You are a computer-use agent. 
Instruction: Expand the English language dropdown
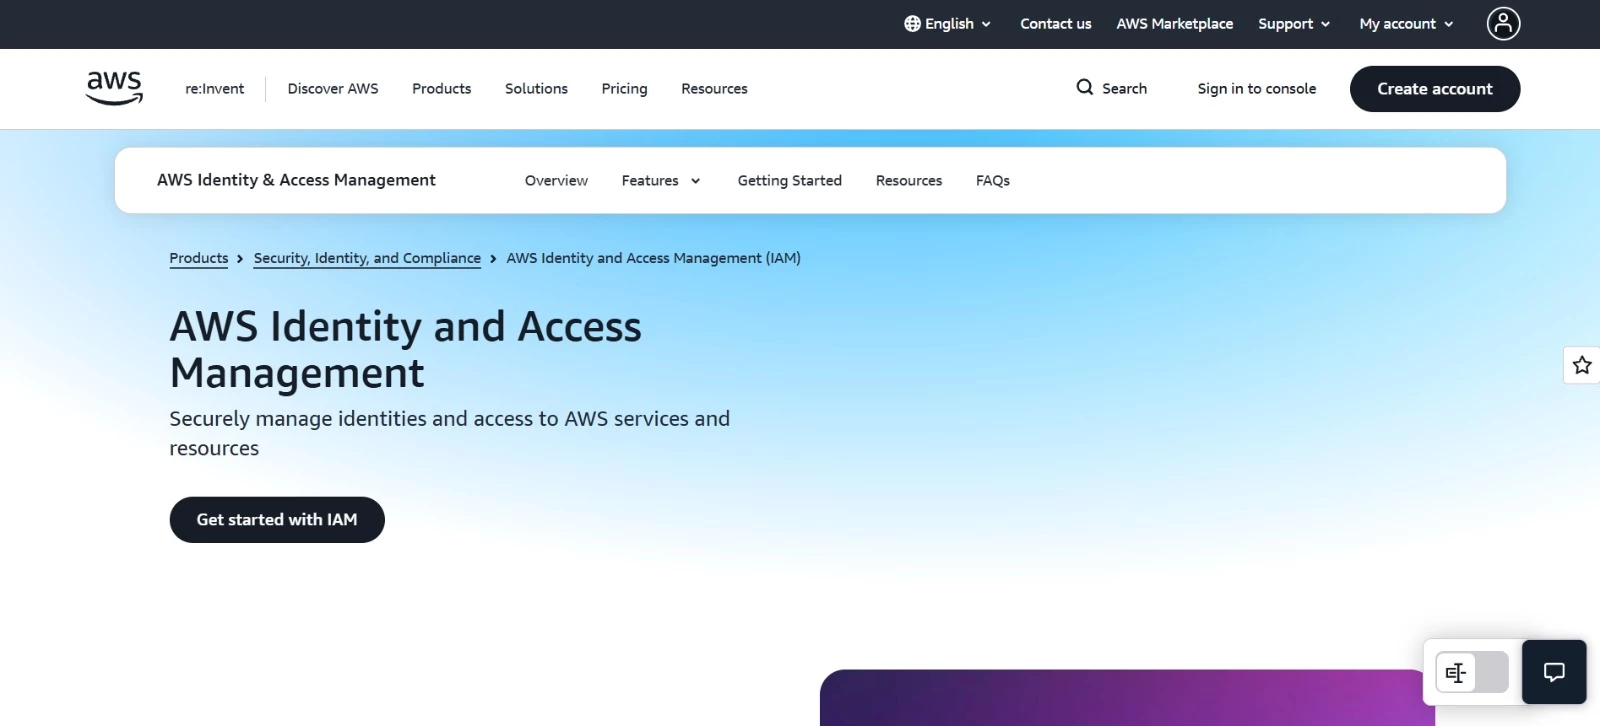tap(948, 24)
